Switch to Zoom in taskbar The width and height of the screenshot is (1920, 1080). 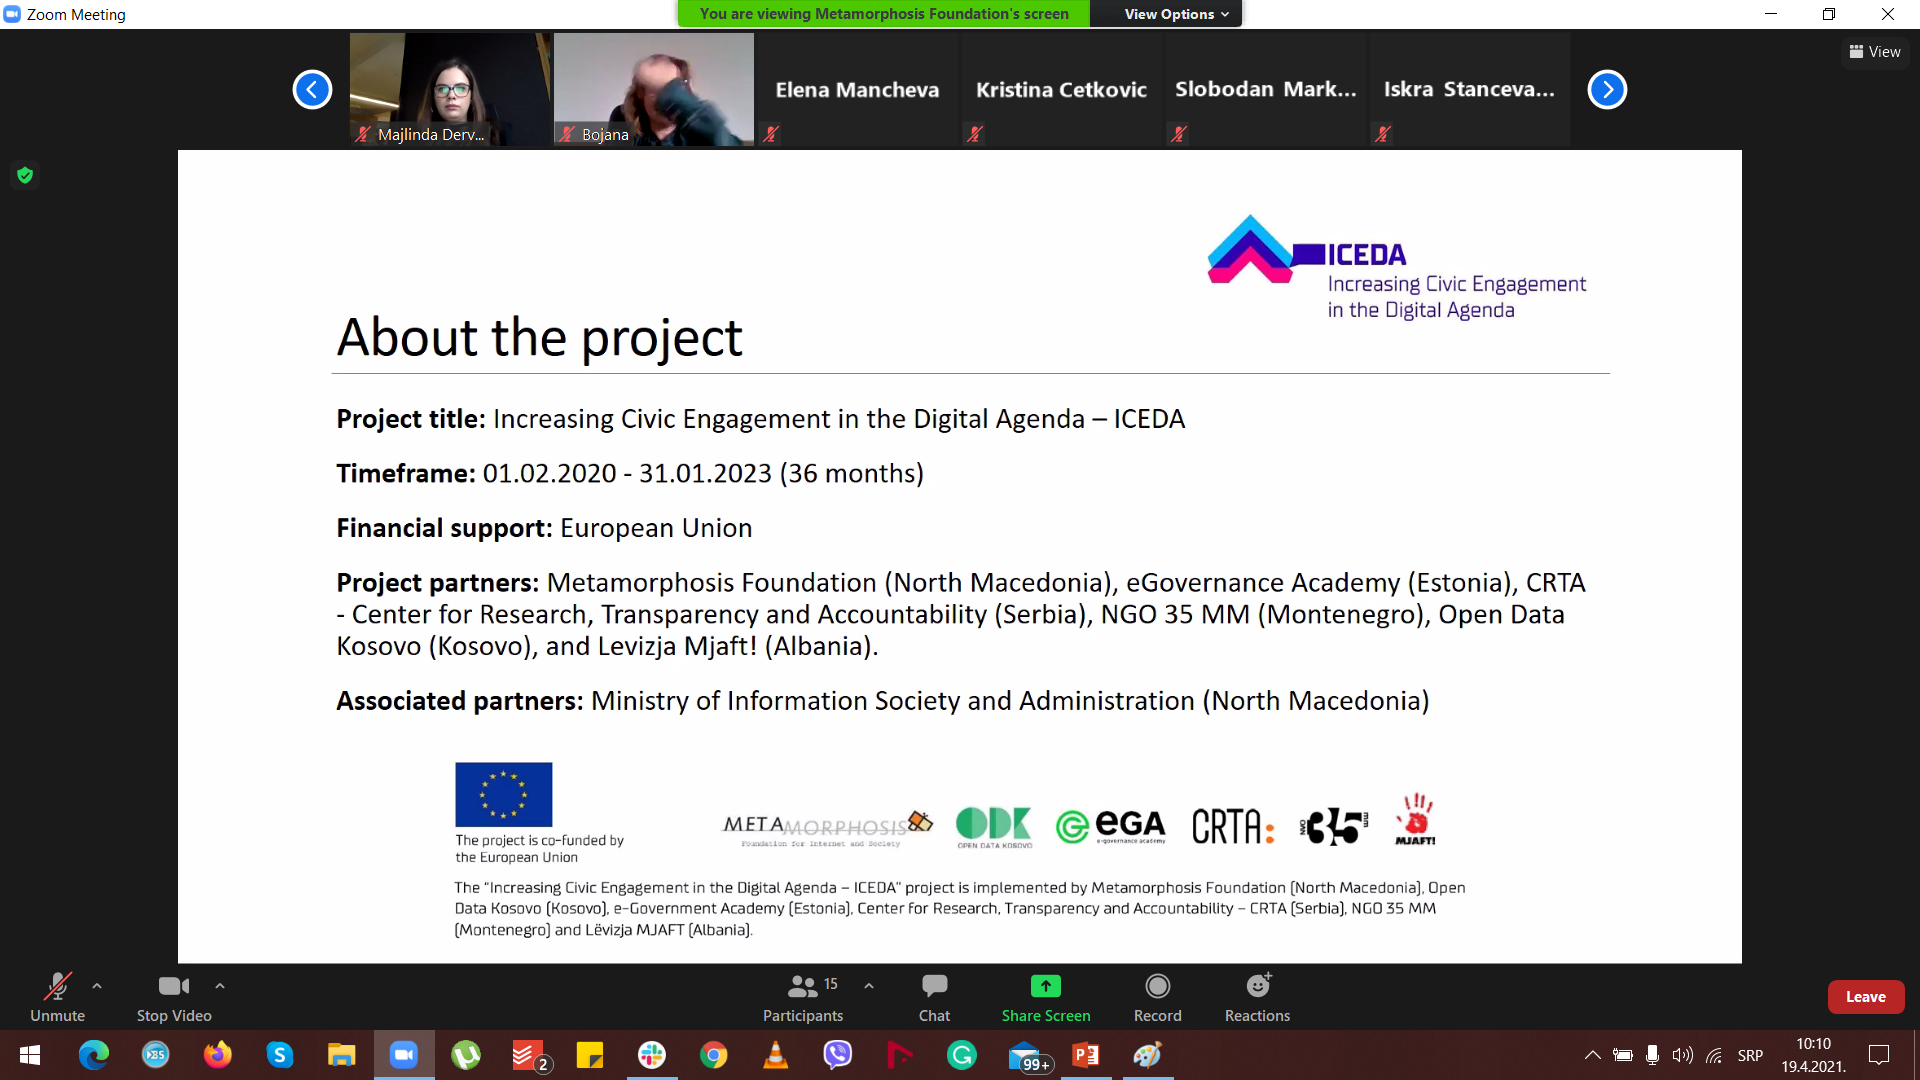click(x=404, y=1055)
